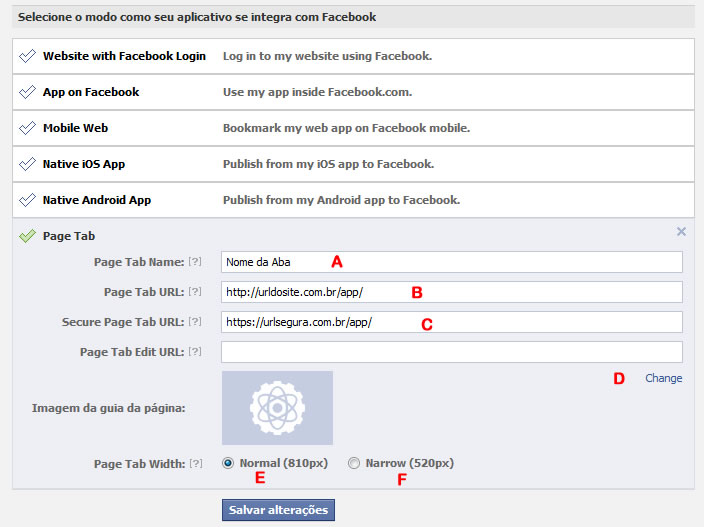Expand Website with Facebook Login option

tap(353, 56)
